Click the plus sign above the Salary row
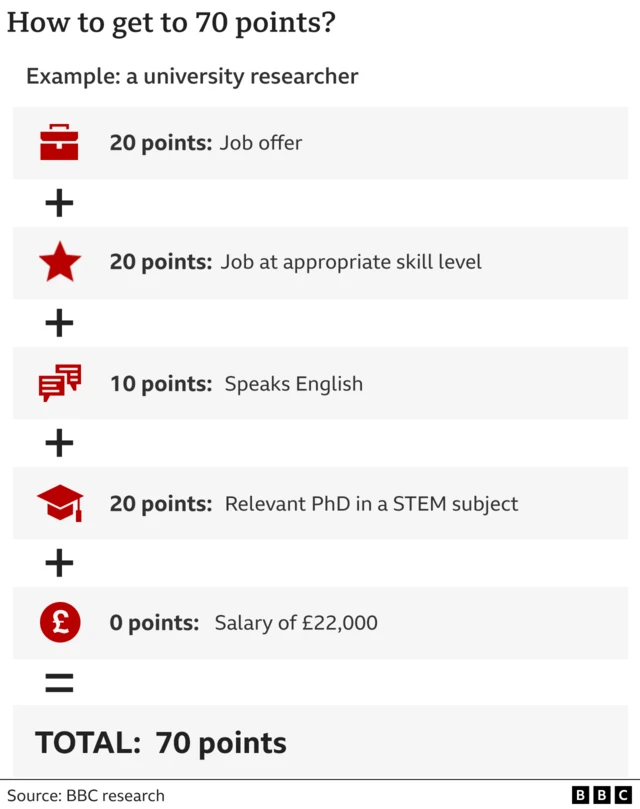The image size is (640, 809). tap(59, 564)
